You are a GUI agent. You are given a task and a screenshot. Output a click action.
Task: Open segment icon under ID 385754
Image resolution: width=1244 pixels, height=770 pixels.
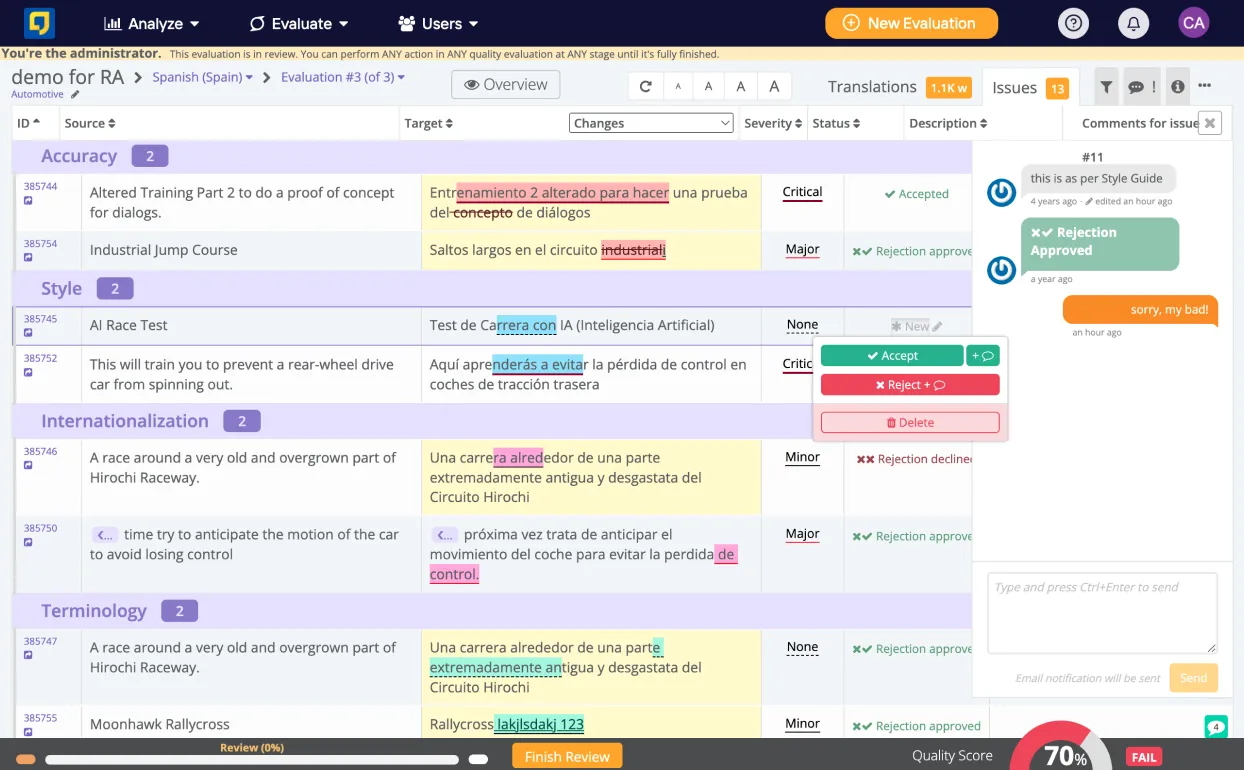(28, 258)
